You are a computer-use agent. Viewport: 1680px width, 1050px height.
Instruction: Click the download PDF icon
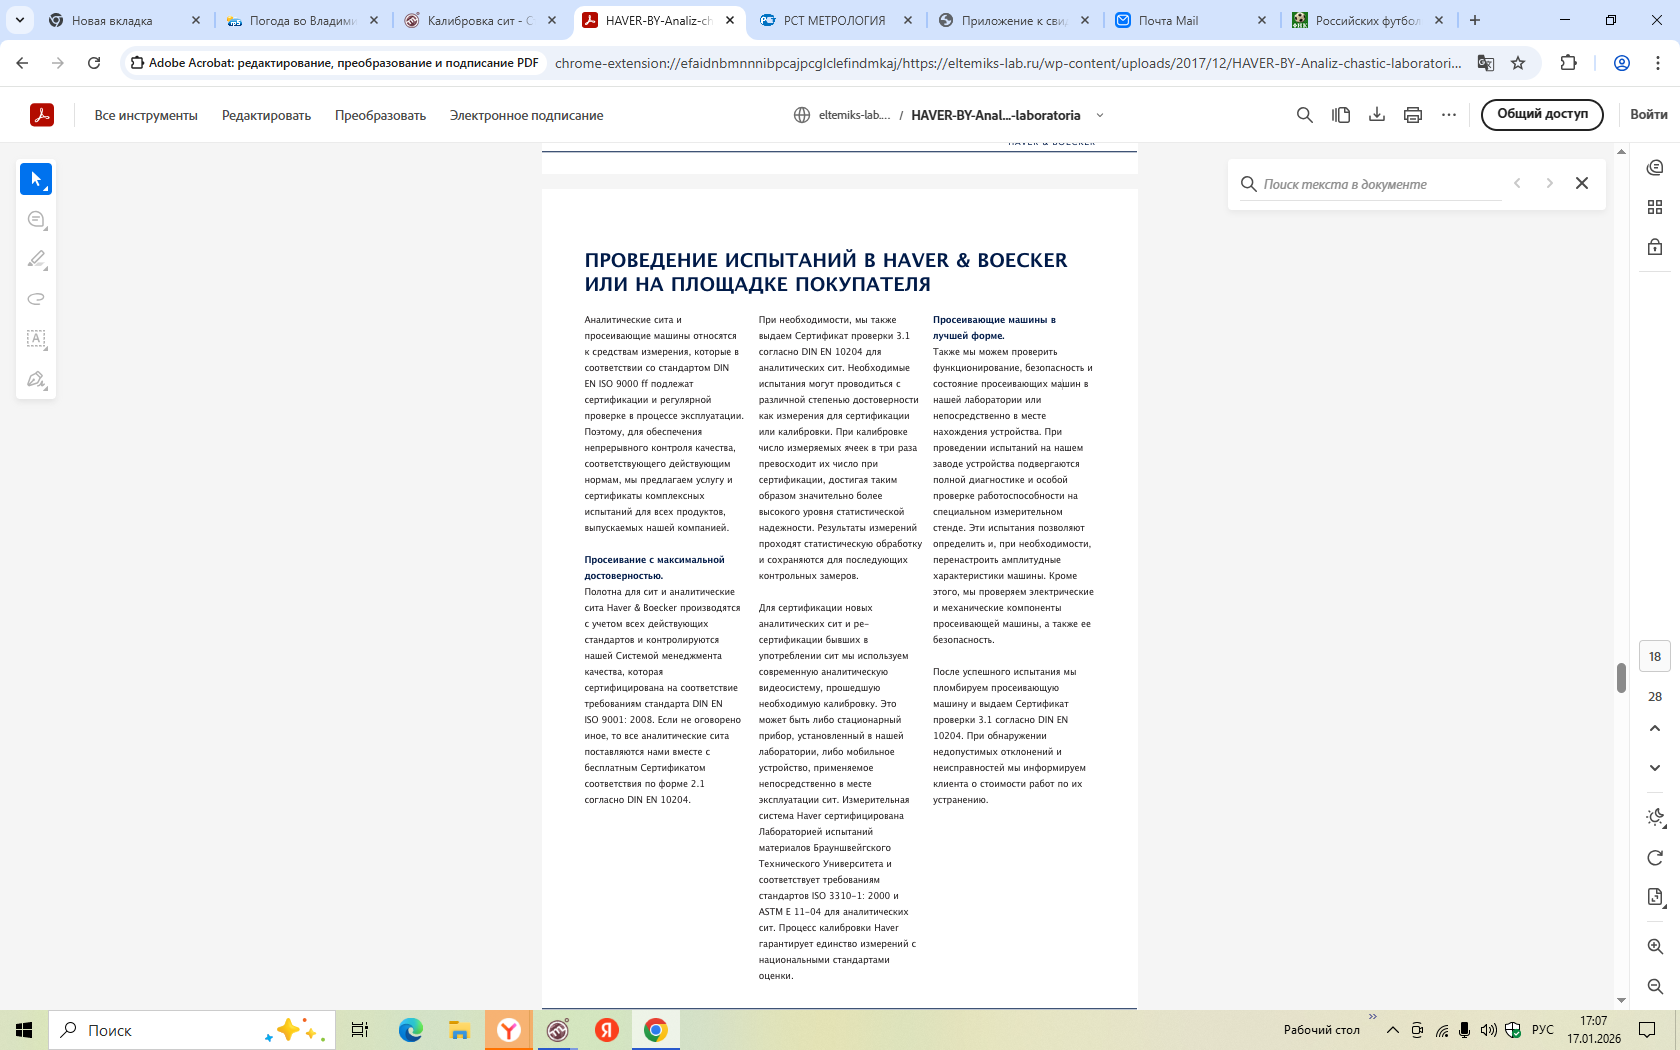tap(1377, 115)
